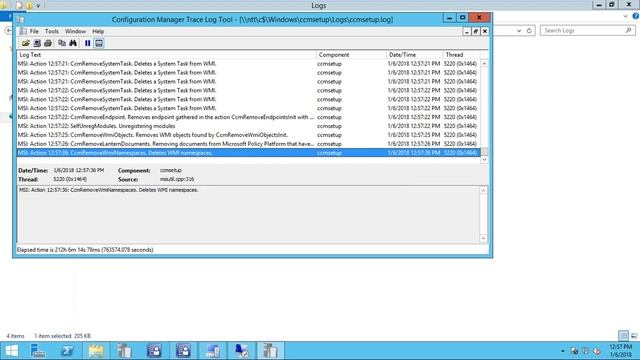This screenshot has height=360, width=640.
Task: Sort by the Log Text column header
Action: coord(167,55)
